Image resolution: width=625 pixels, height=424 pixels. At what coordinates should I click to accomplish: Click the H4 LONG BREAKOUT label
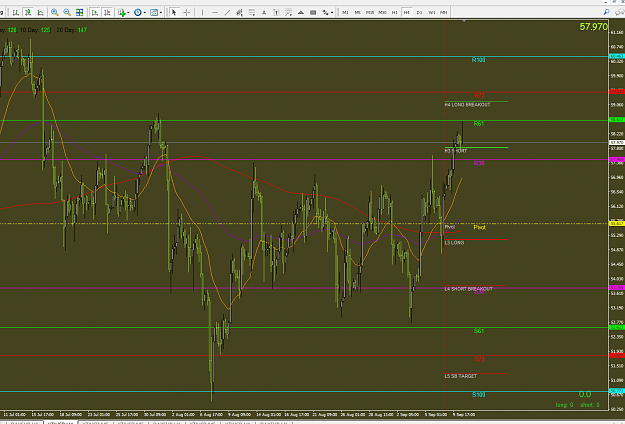(468, 105)
